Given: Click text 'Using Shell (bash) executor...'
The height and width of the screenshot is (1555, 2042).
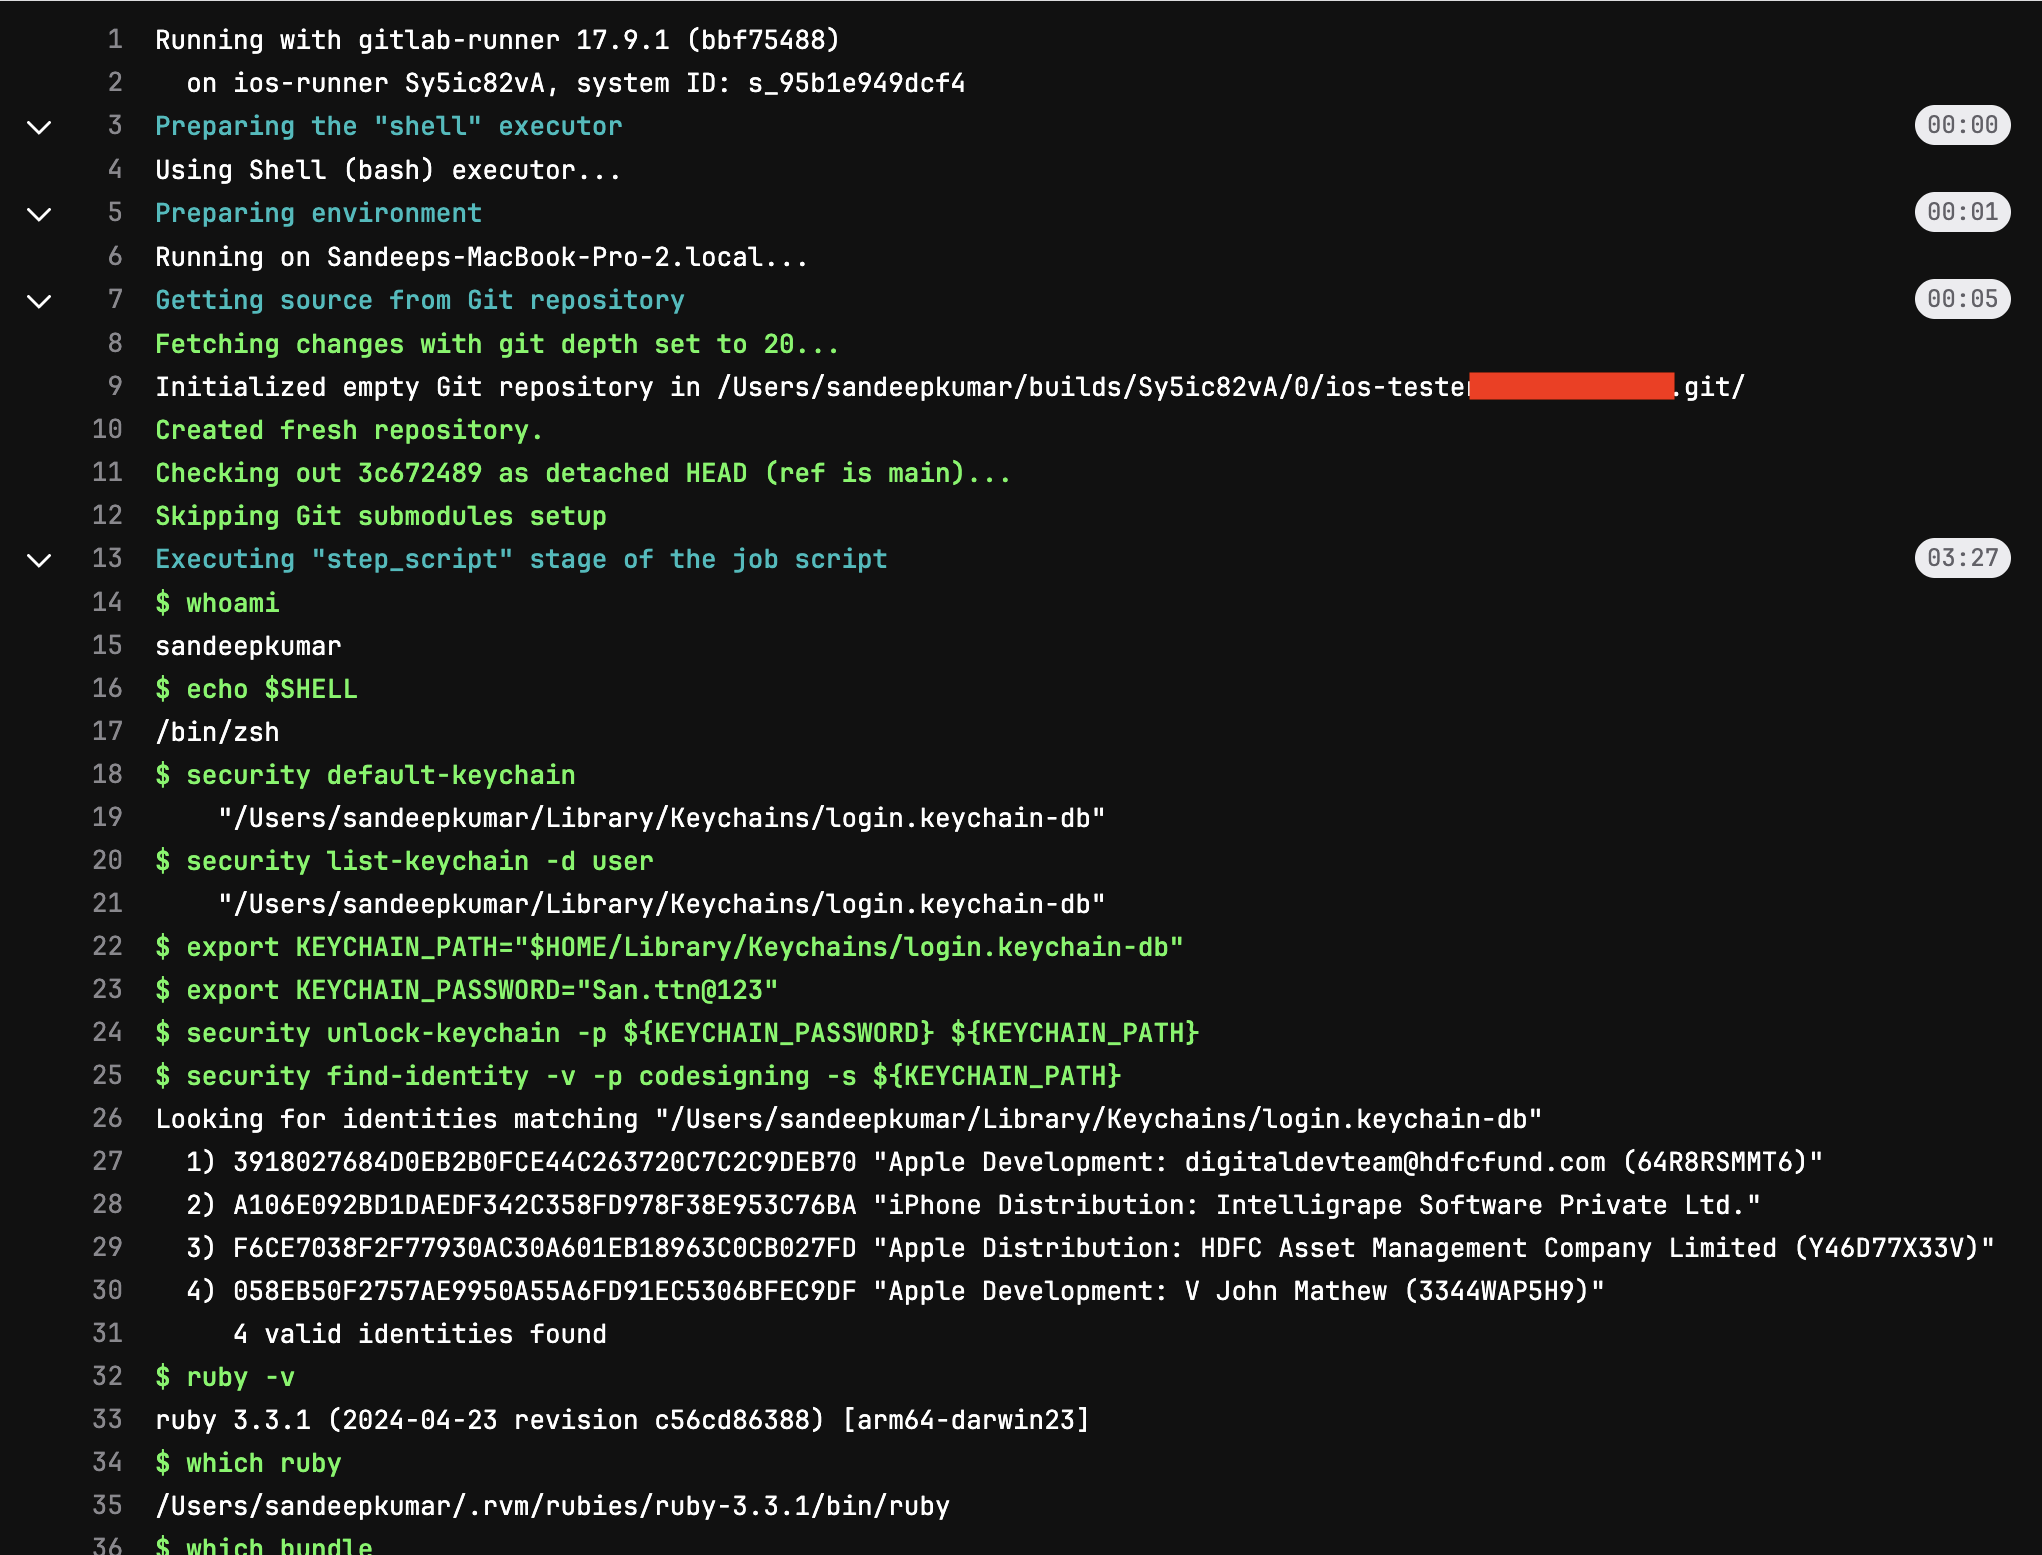Looking at the screenshot, I should (x=388, y=170).
